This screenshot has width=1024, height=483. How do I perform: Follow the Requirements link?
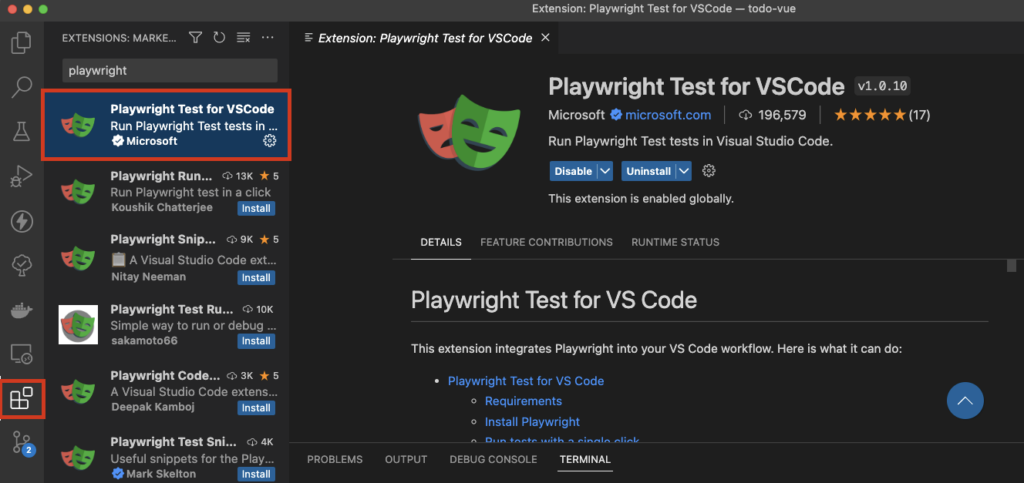coord(523,401)
